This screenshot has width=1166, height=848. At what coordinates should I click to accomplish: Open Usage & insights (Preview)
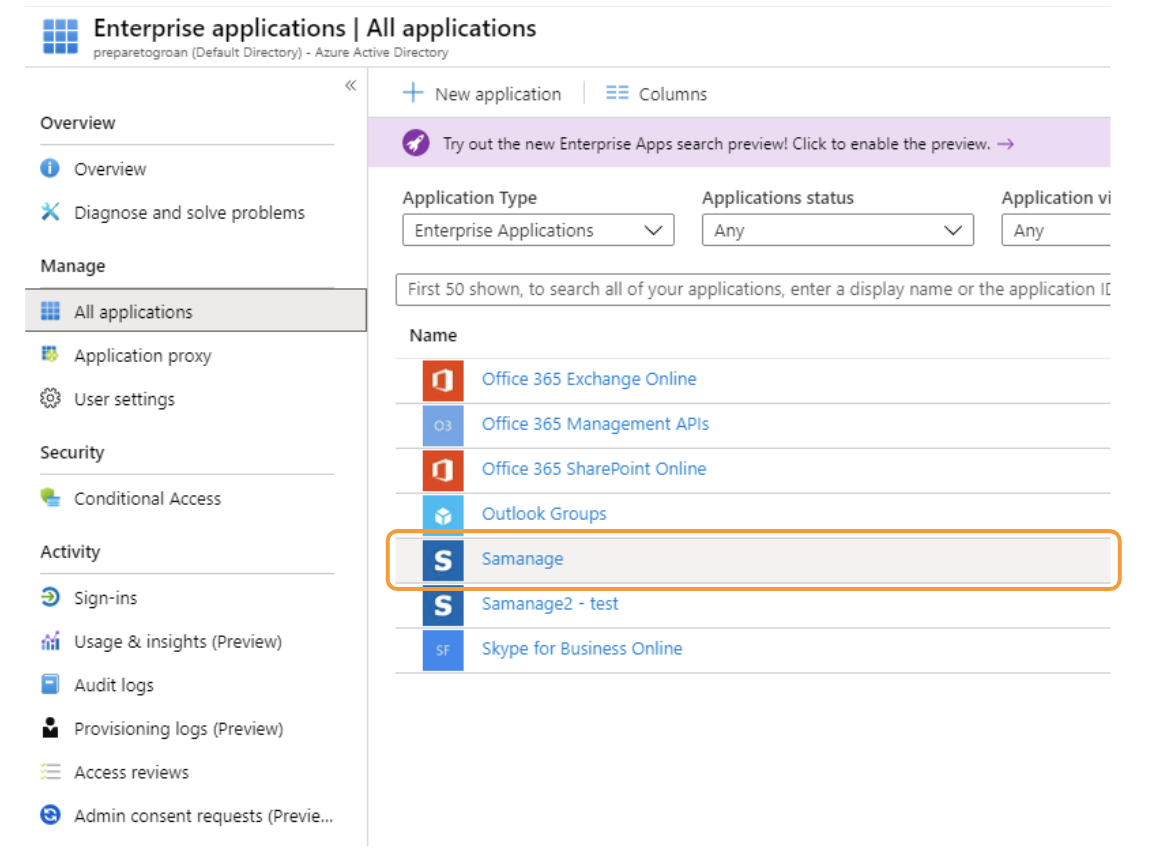[178, 641]
